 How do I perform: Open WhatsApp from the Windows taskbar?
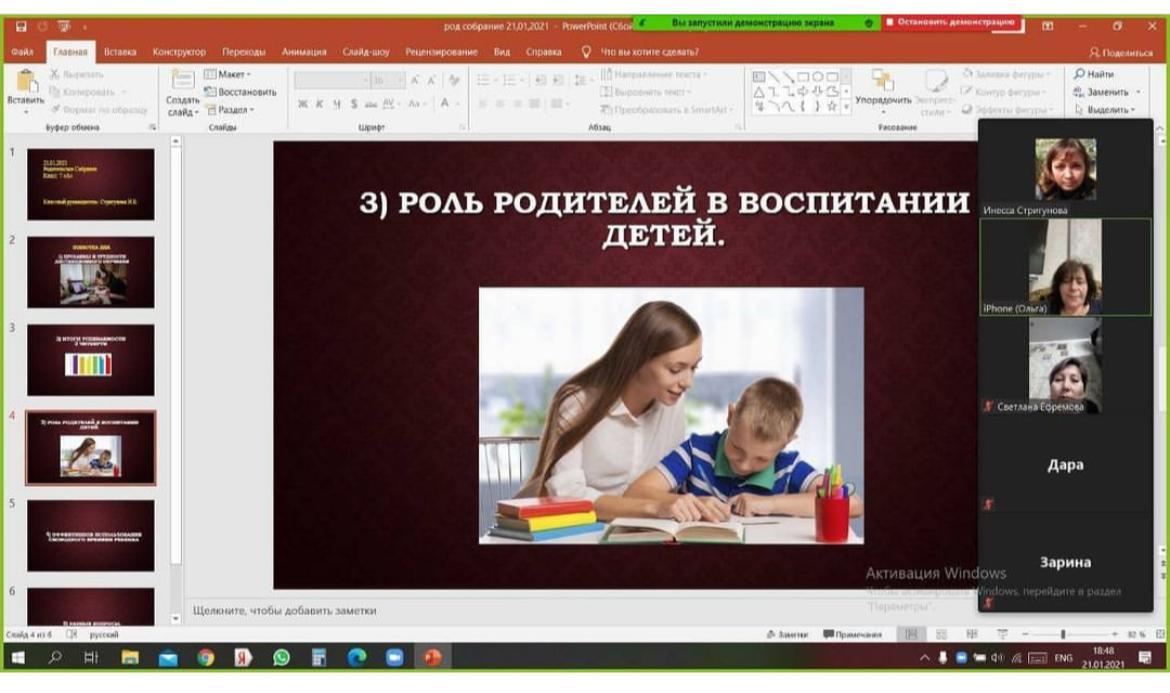click(281, 657)
